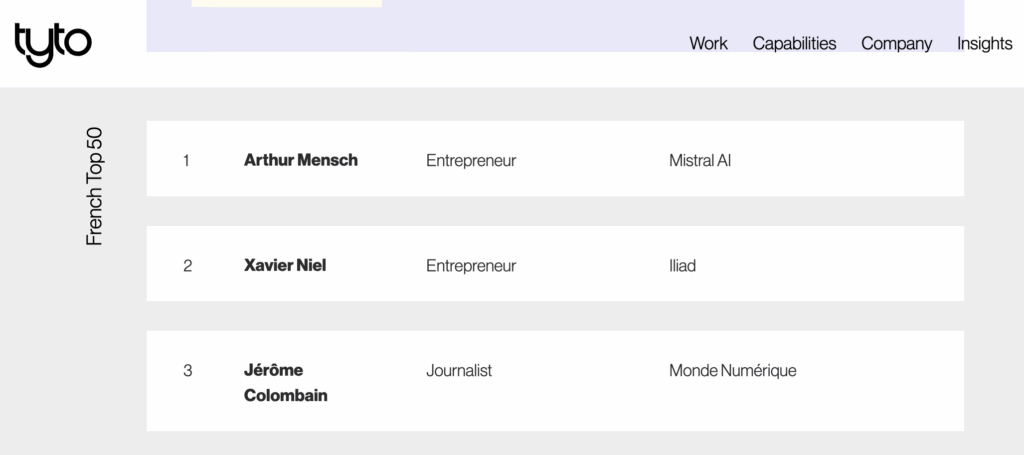The width and height of the screenshot is (1024, 455).
Task: Click rank number 3 in the list
Action: [187, 371]
